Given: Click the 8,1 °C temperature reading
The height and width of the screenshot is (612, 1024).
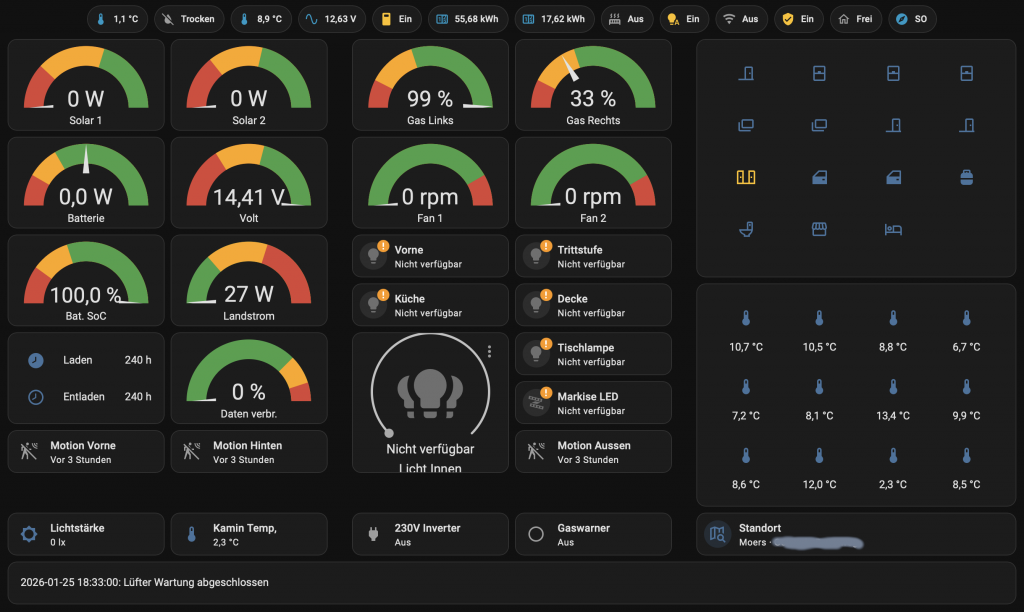Looking at the screenshot, I should pos(819,415).
